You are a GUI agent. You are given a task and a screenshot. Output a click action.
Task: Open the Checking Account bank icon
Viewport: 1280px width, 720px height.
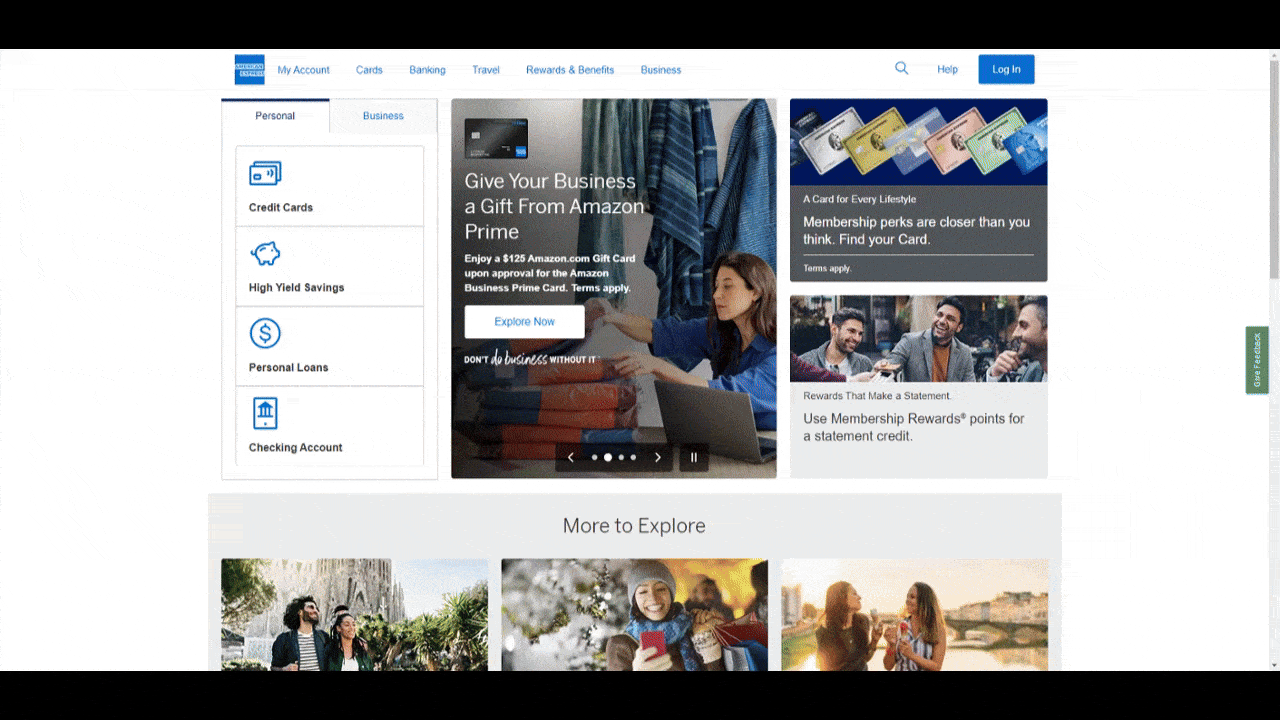(265, 413)
